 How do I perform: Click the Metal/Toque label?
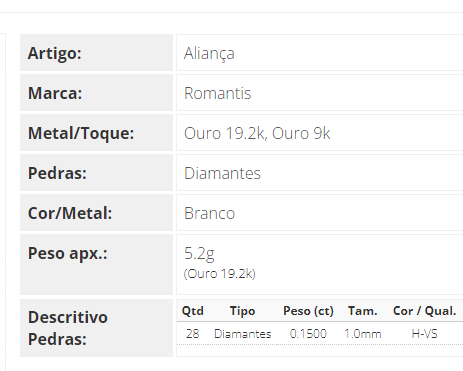(81, 133)
